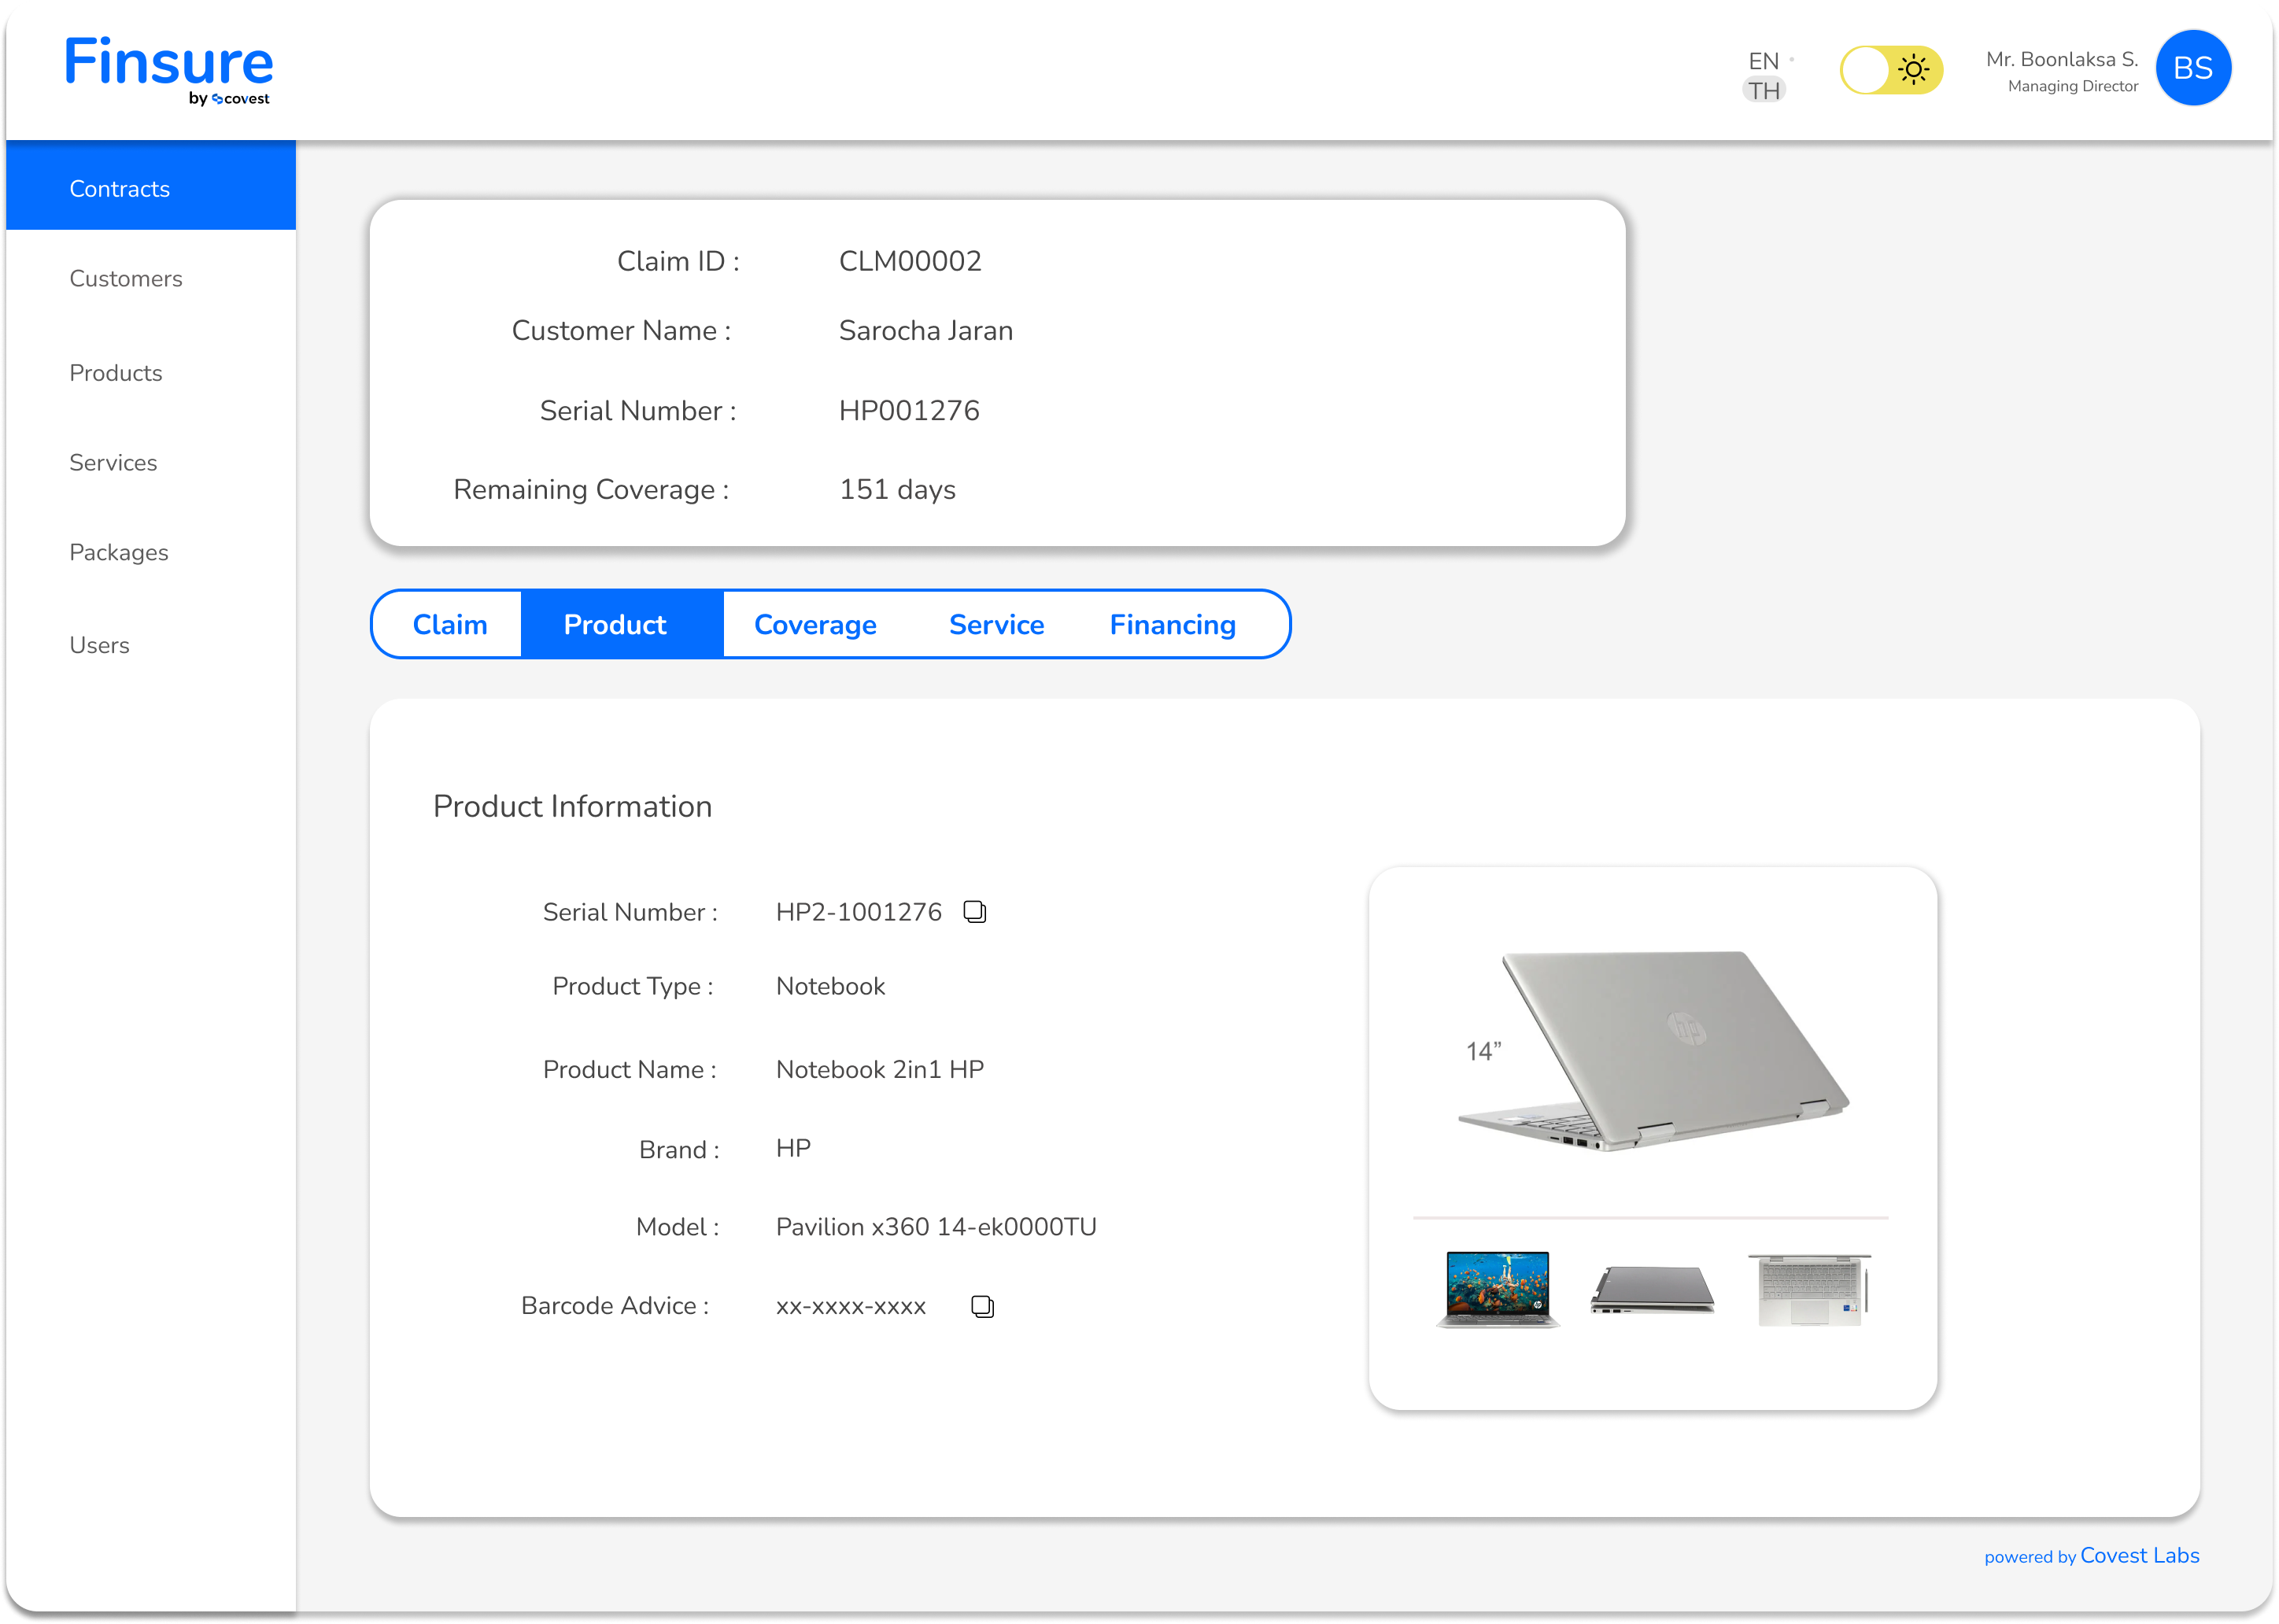Click the Managing Director role text
Viewport: 2279px width, 1624px height.
click(x=2072, y=86)
